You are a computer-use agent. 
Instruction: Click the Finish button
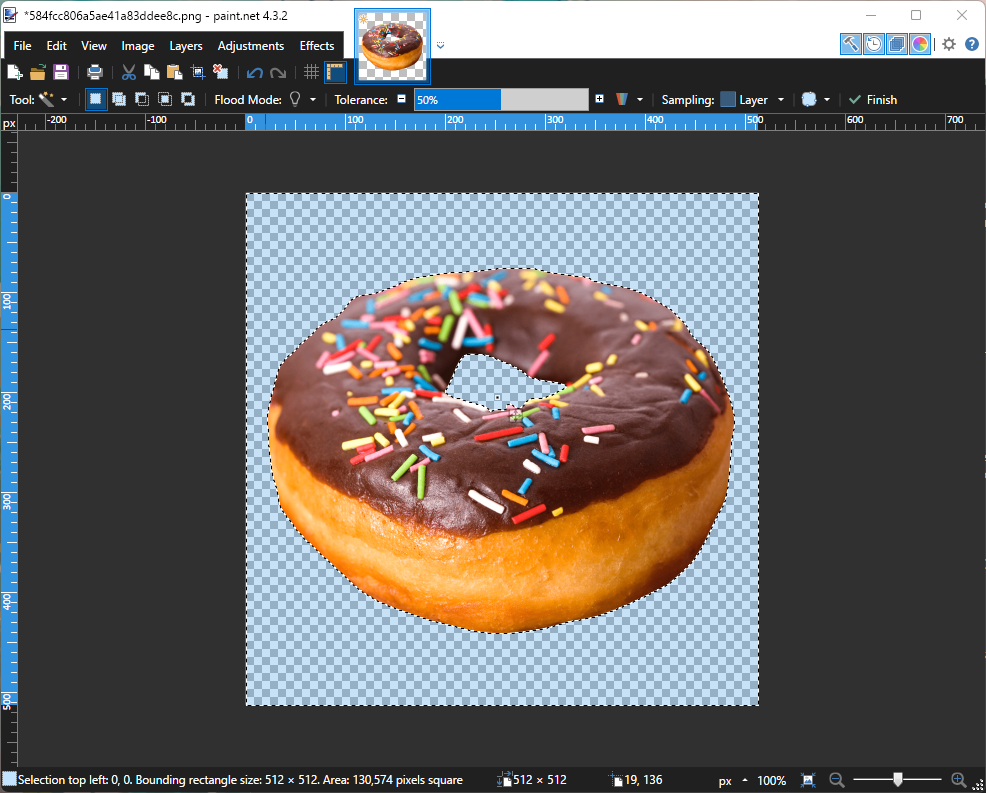coord(873,99)
